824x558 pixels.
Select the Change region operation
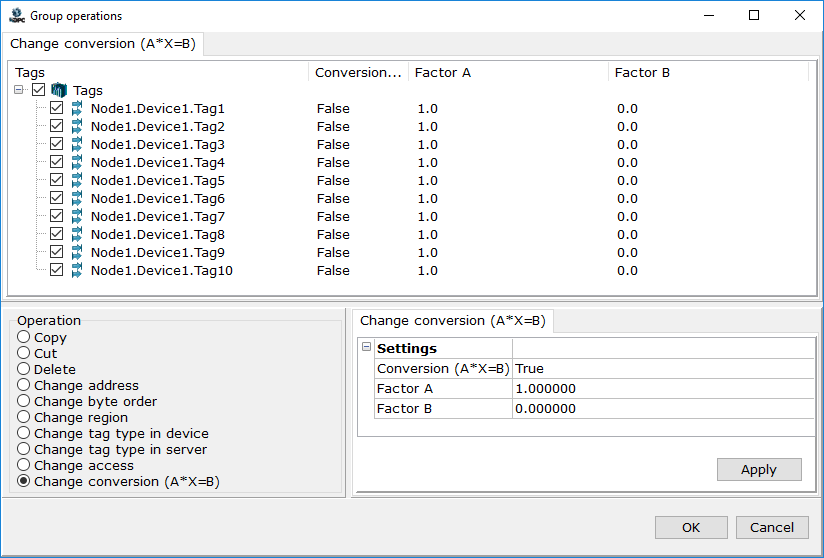pos(23,417)
